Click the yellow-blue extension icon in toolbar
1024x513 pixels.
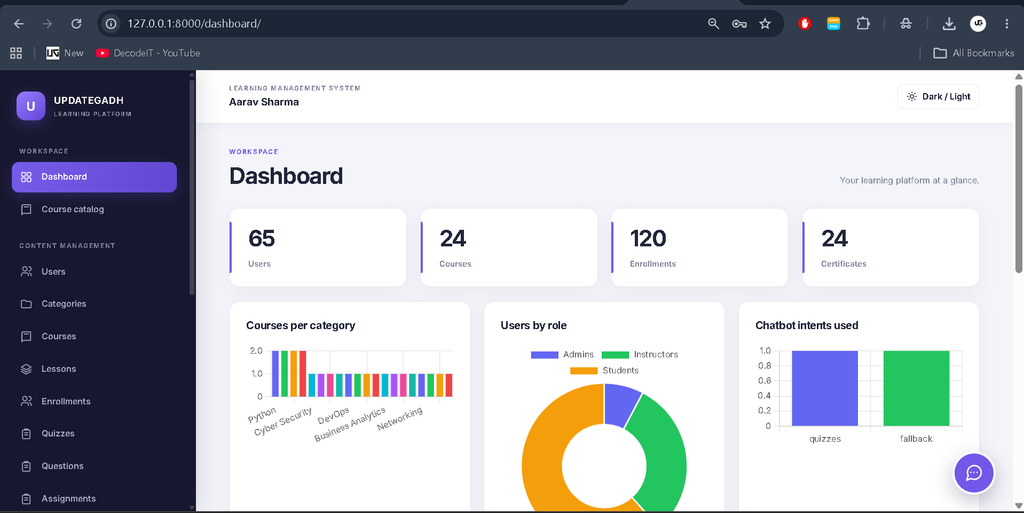(833, 23)
